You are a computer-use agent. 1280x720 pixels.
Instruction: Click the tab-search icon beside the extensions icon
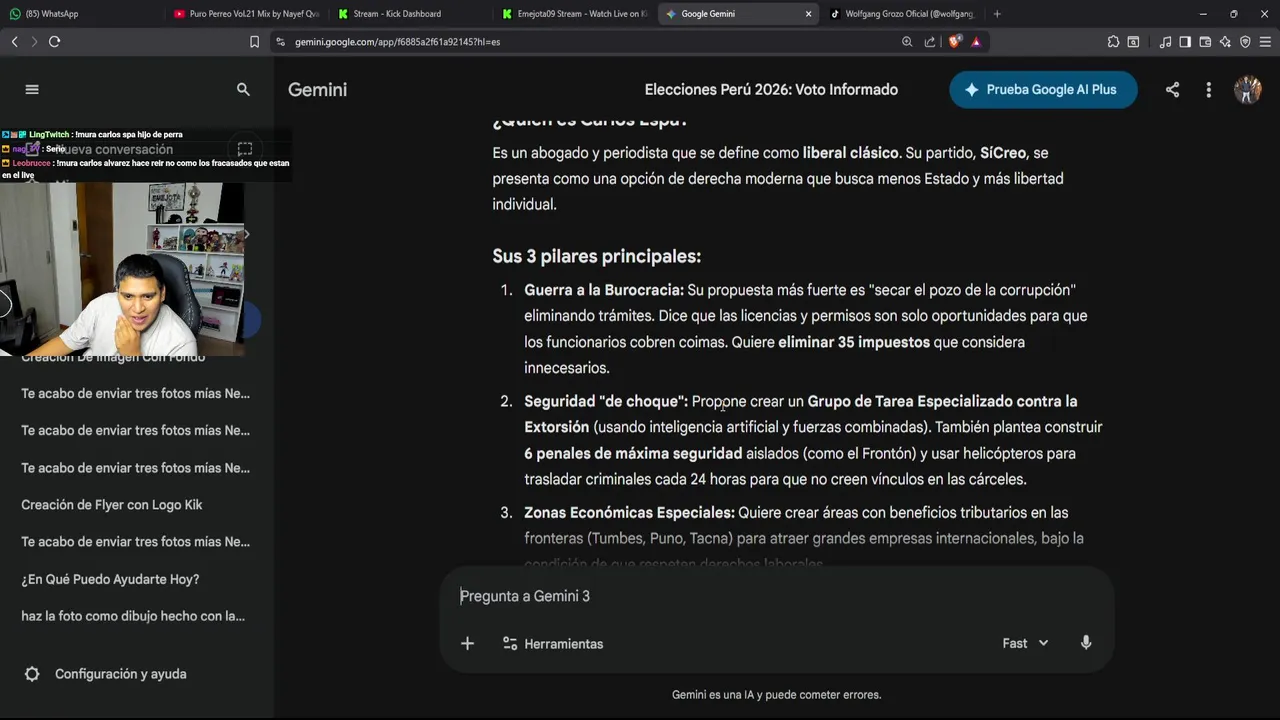coord(1133,41)
